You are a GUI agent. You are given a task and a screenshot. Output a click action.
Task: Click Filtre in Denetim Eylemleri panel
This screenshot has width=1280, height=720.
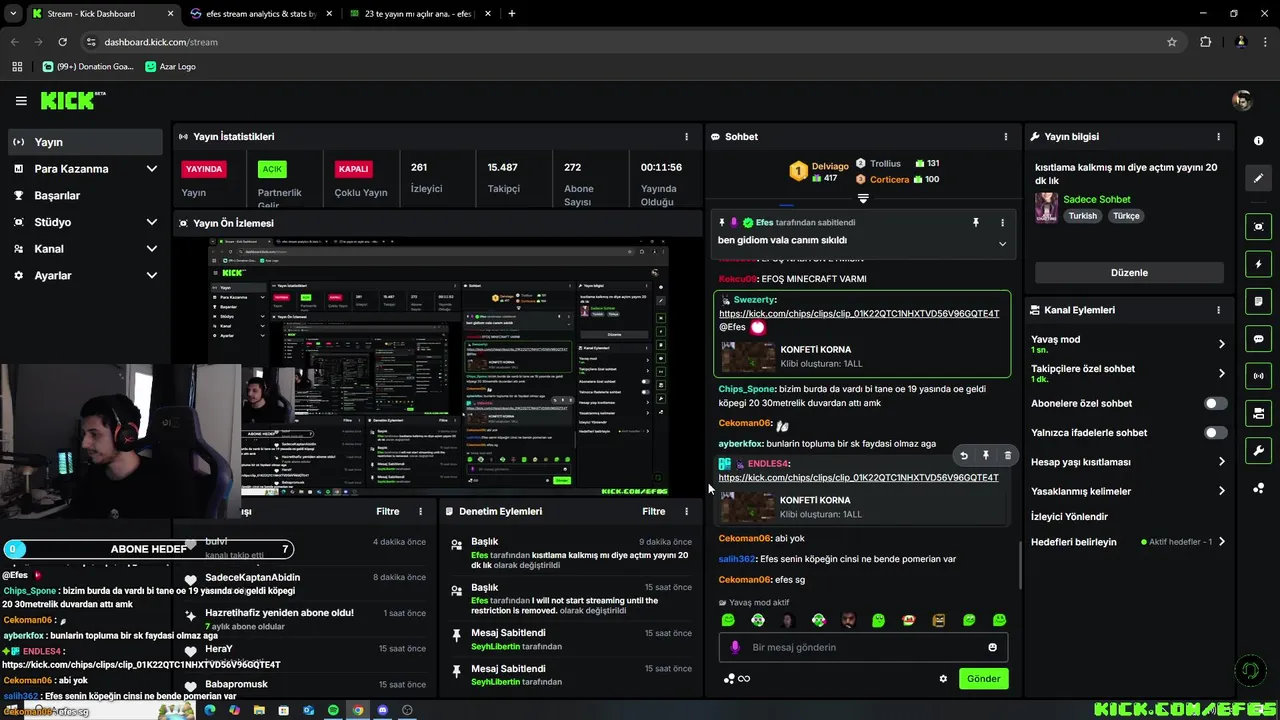653,511
